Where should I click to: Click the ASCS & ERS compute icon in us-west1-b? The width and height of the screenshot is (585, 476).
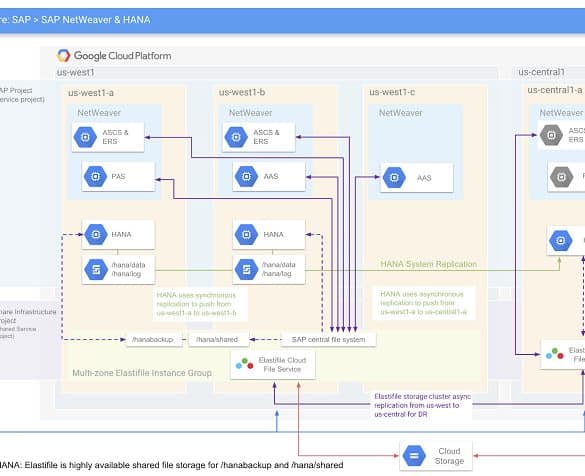click(x=236, y=137)
